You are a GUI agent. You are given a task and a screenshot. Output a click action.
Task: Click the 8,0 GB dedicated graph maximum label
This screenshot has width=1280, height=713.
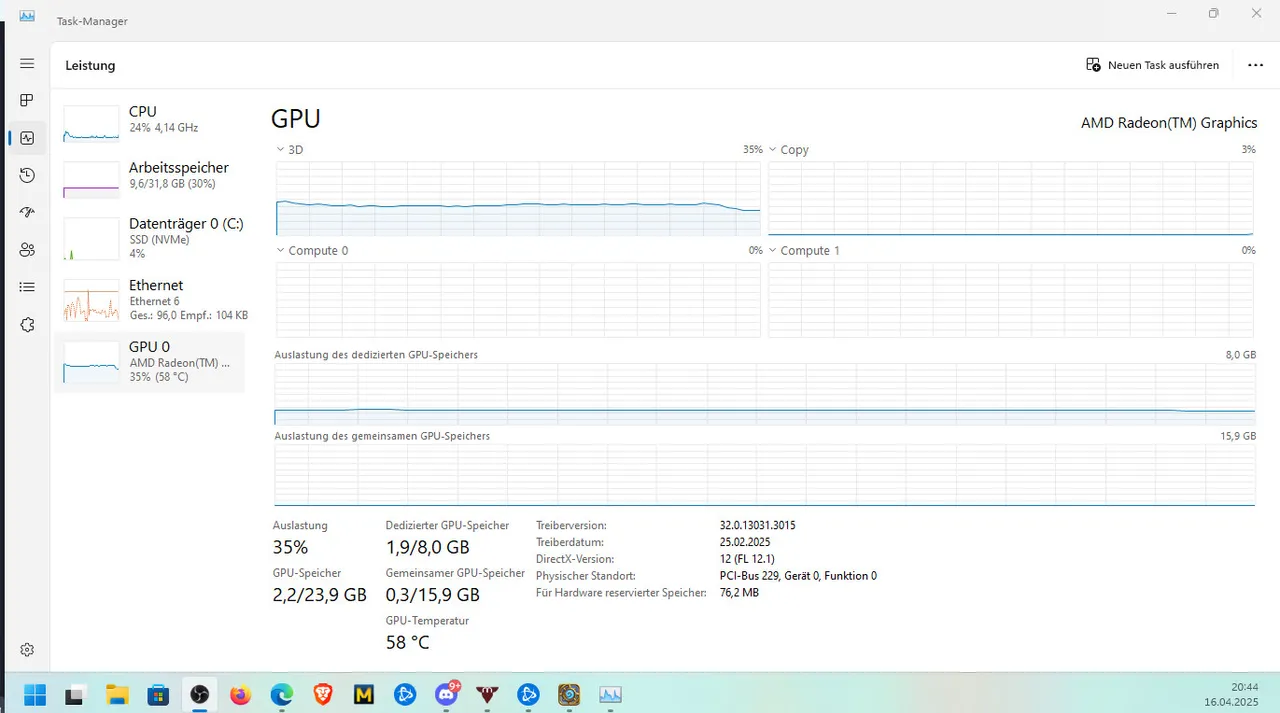(x=1240, y=355)
